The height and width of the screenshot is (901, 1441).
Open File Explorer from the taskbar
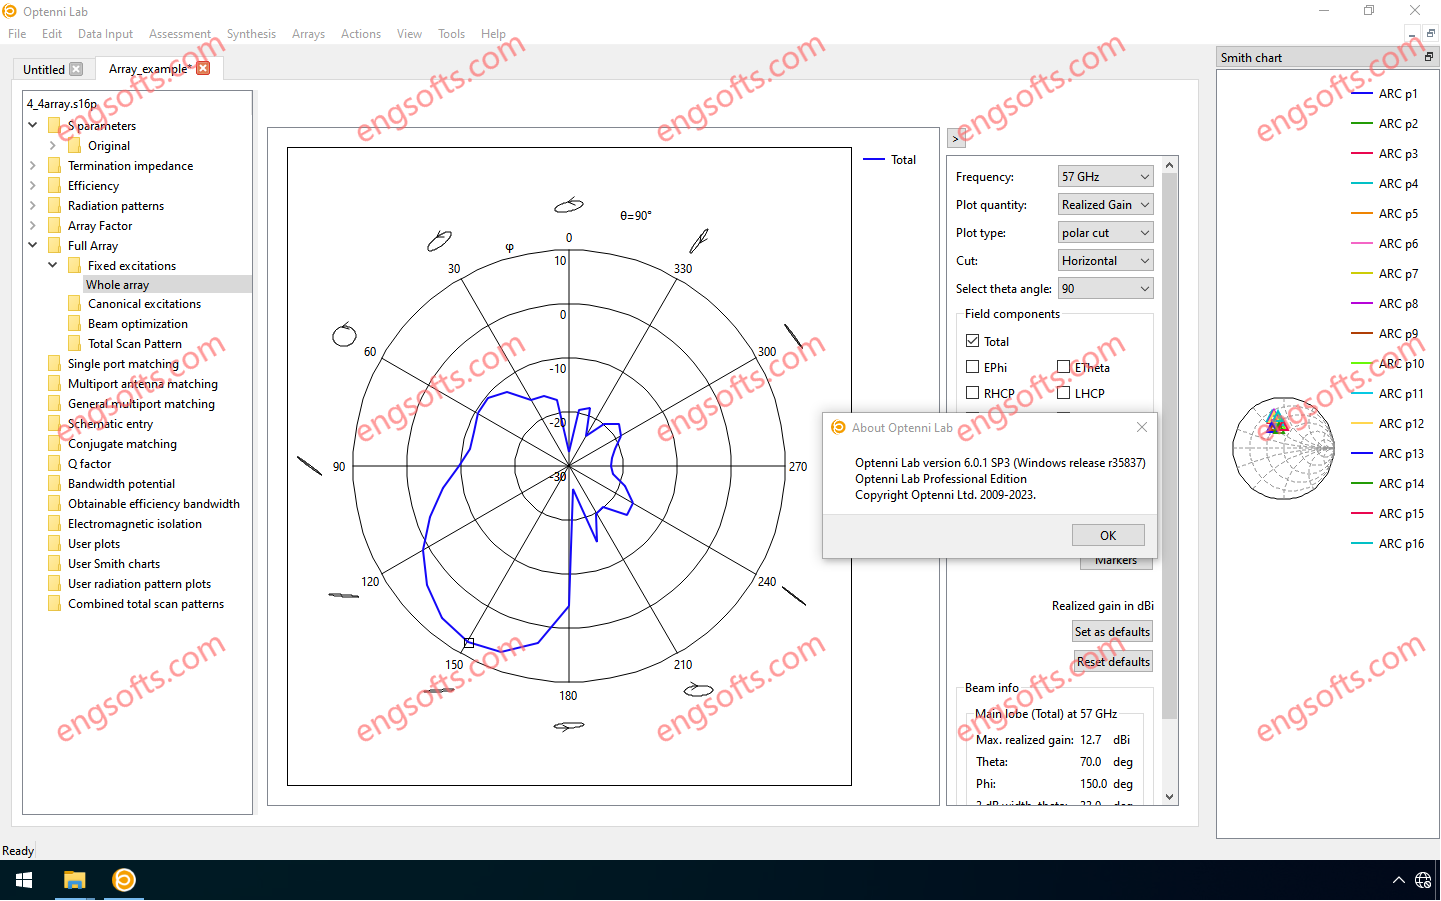(74, 882)
